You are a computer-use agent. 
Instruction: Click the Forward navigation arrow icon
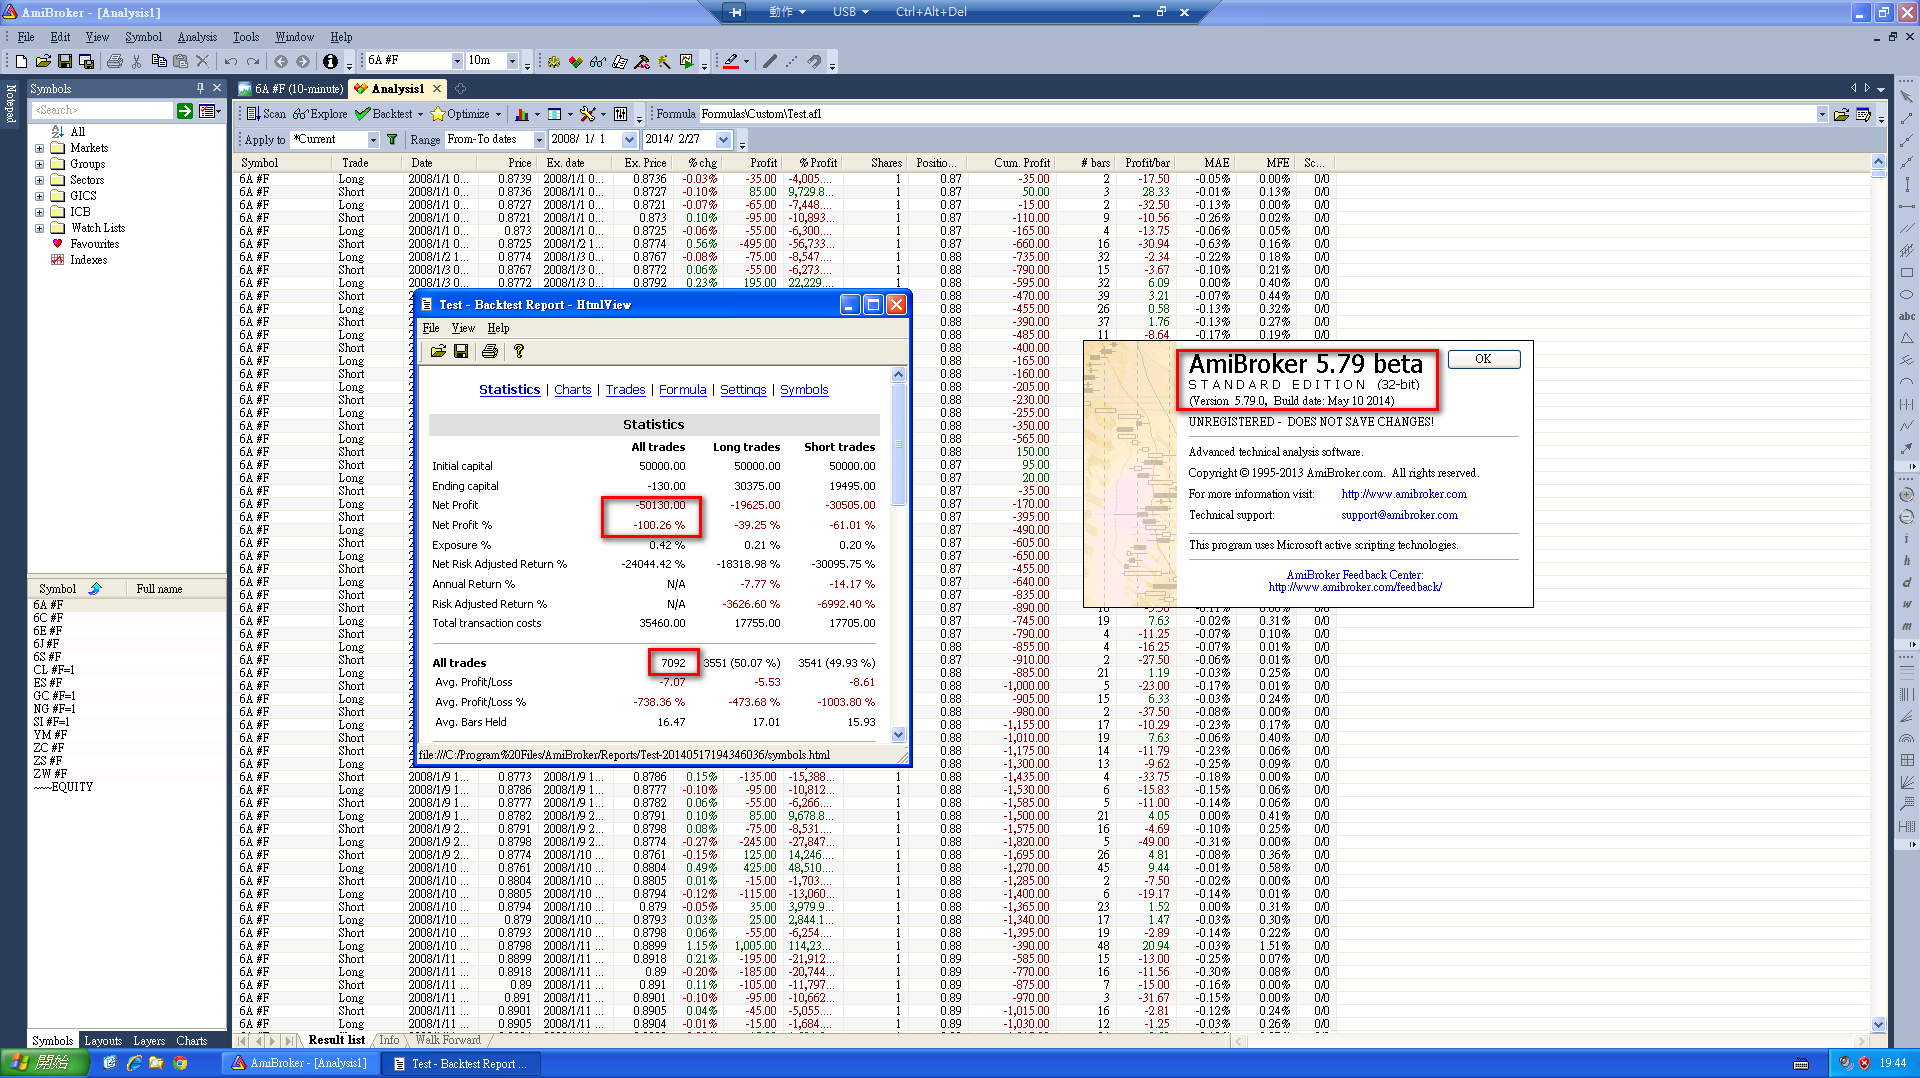(x=303, y=61)
